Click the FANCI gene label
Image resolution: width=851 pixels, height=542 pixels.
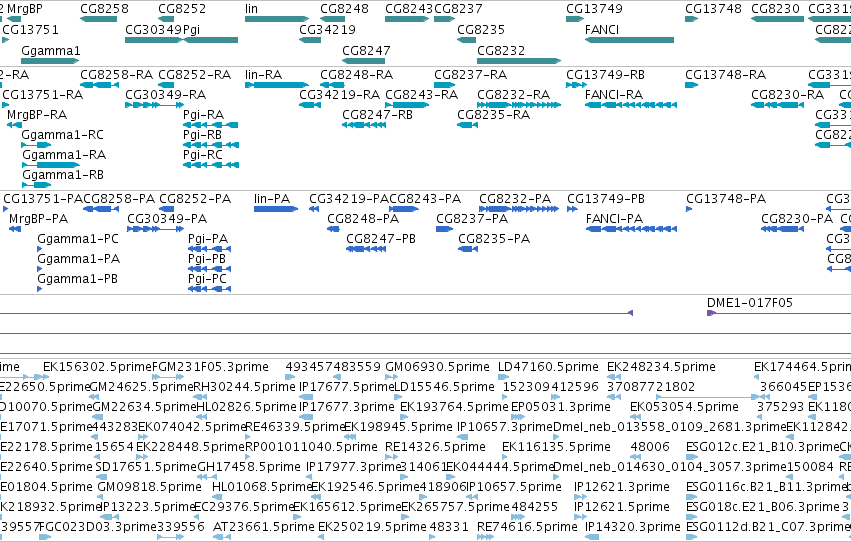pyautogui.click(x=602, y=30)
